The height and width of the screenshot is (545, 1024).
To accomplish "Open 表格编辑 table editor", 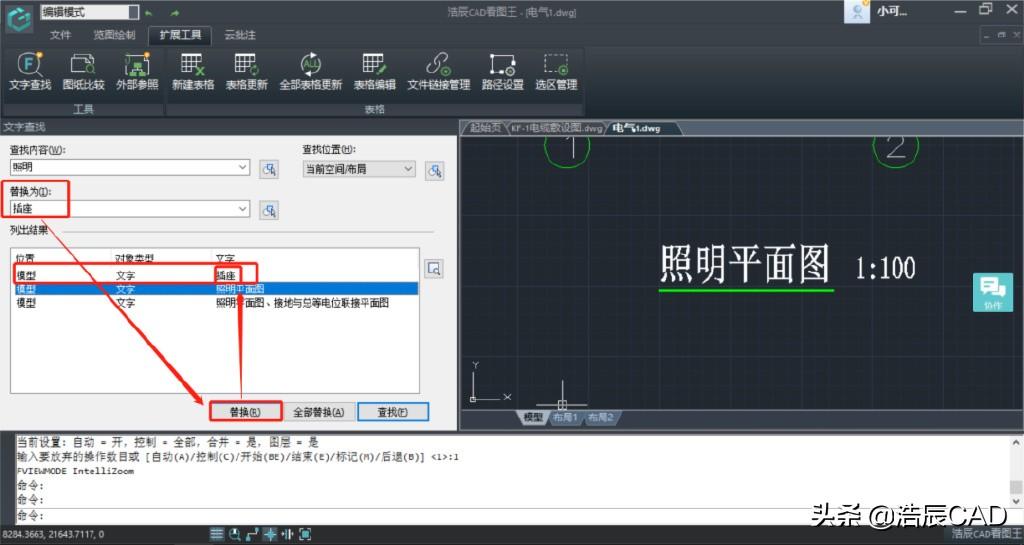I will [375, 71].
